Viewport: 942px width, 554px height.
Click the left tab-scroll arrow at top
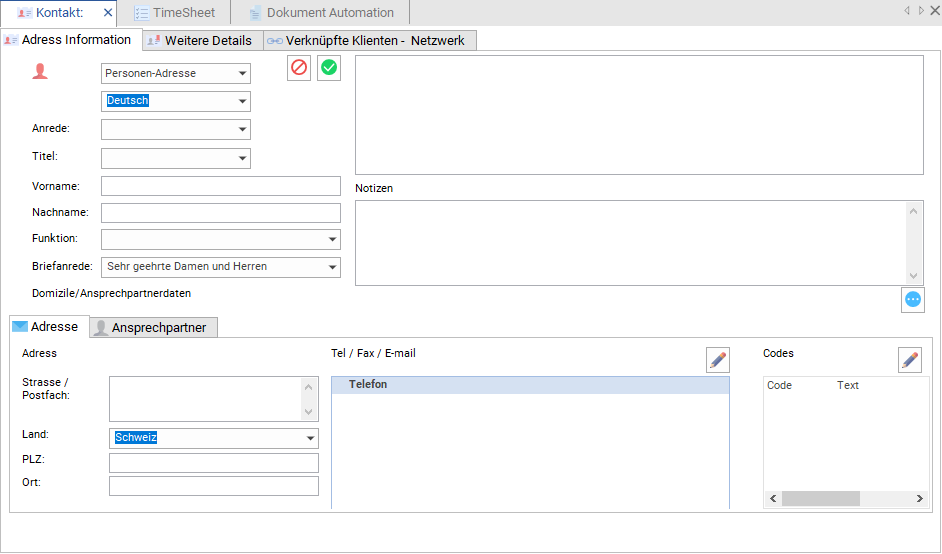(907, 10)
